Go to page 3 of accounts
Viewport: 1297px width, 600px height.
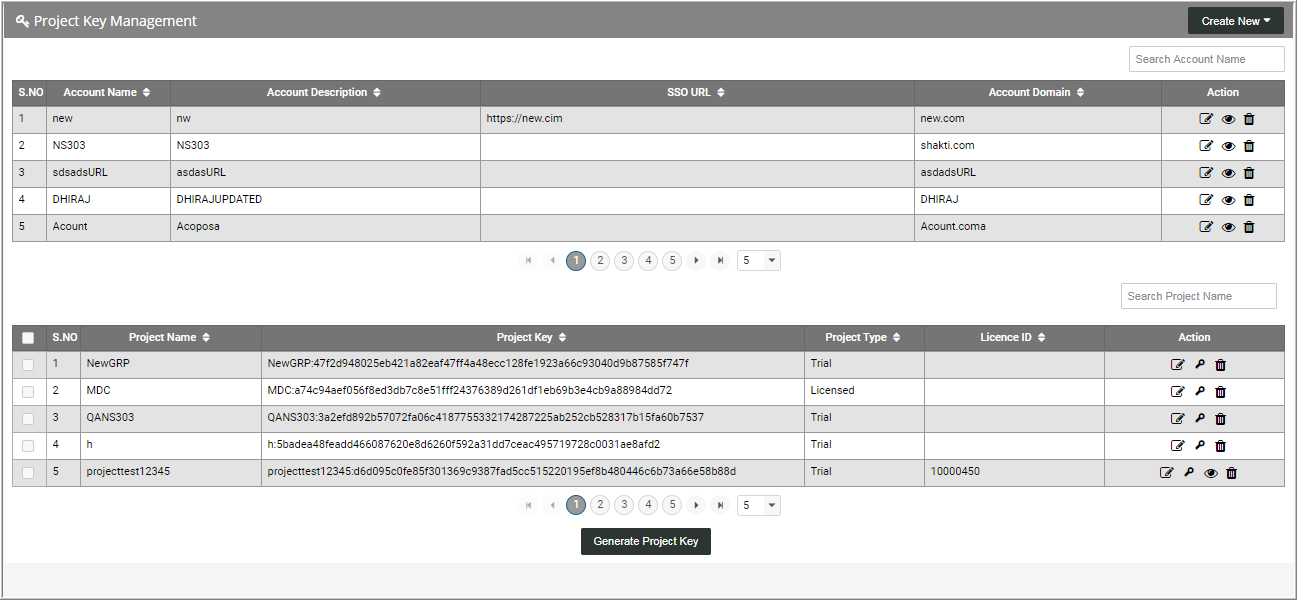pyautogui.click(x=624, y=261)
